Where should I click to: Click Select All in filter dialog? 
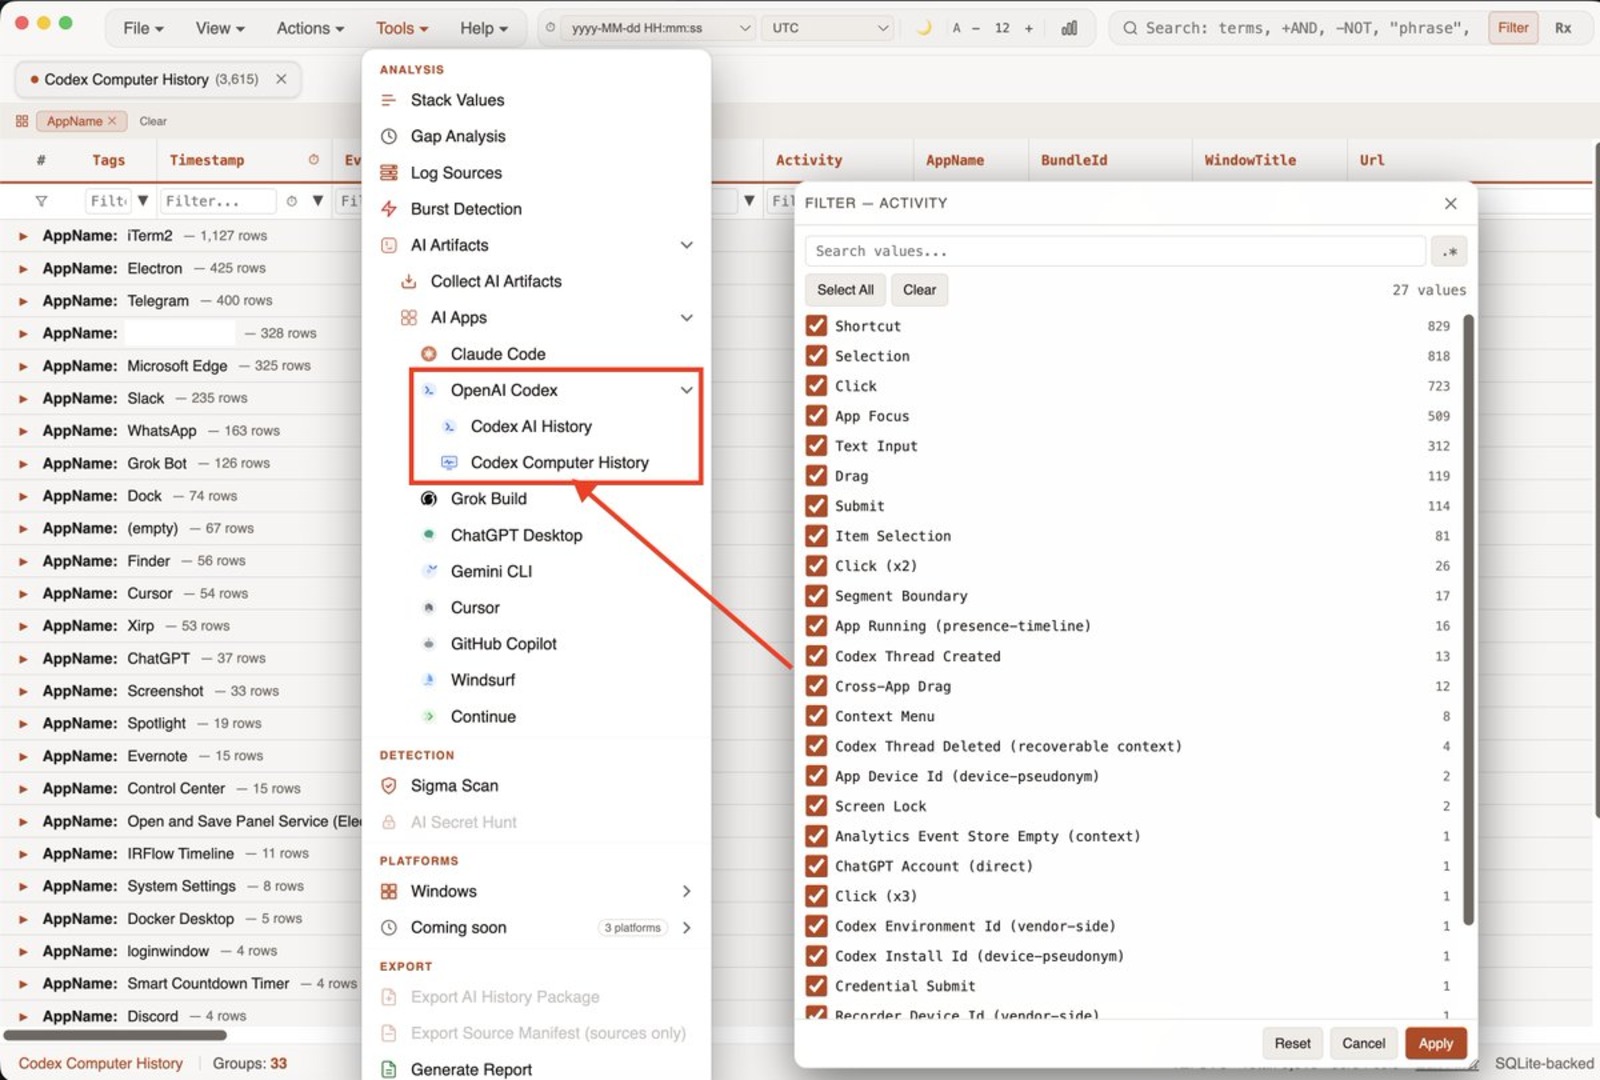pos(845,290)
